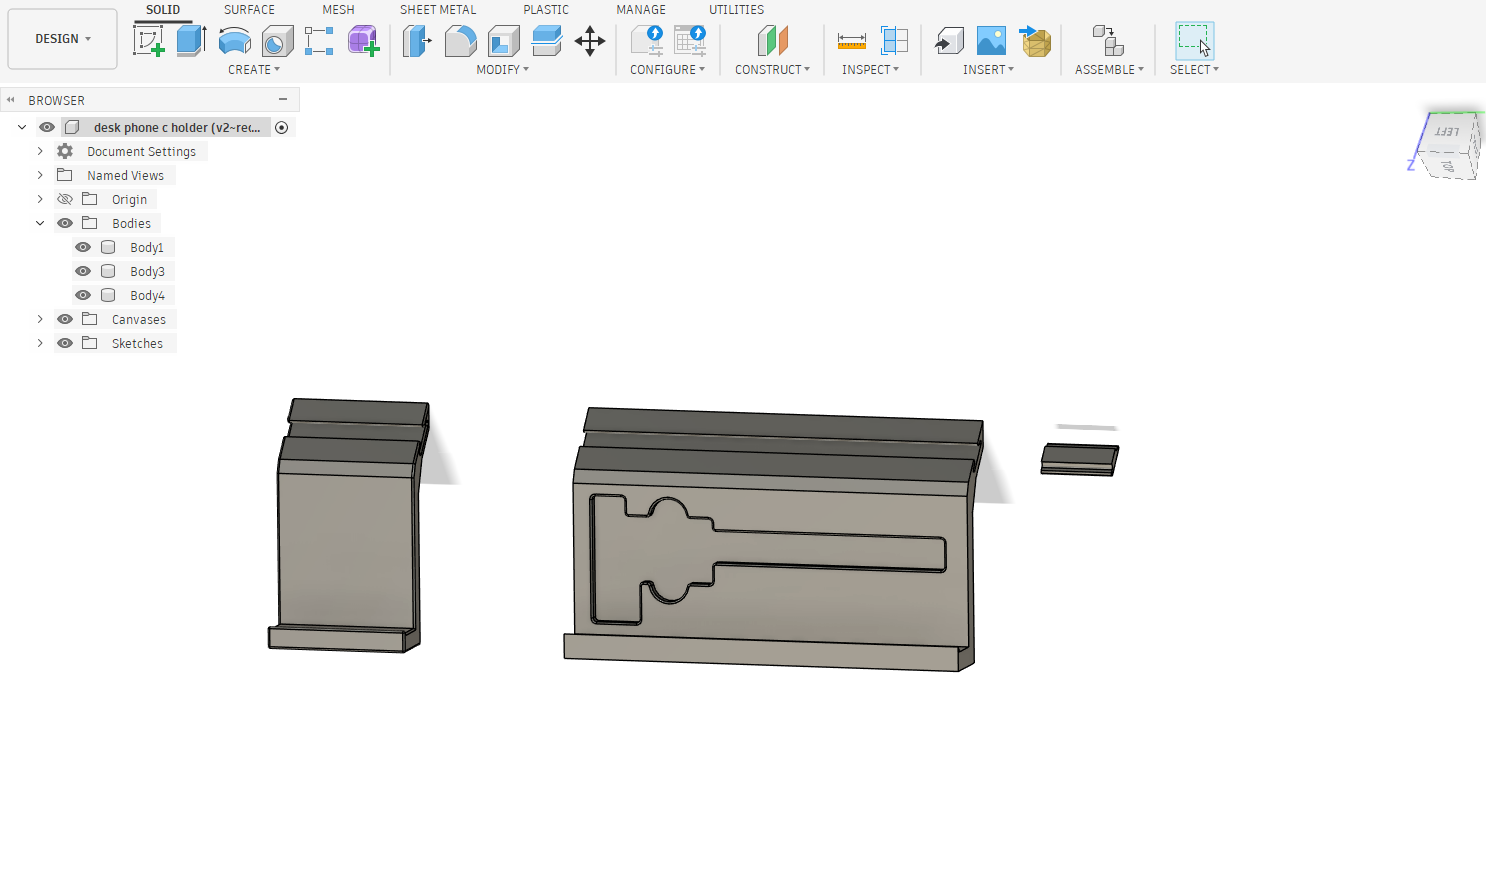
Task: Switch to the SURFACE tab
Action: (x=249, y=10)
